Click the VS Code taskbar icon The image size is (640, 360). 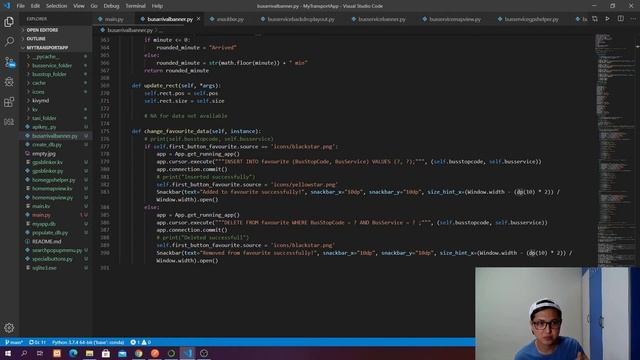coord(187,353)
